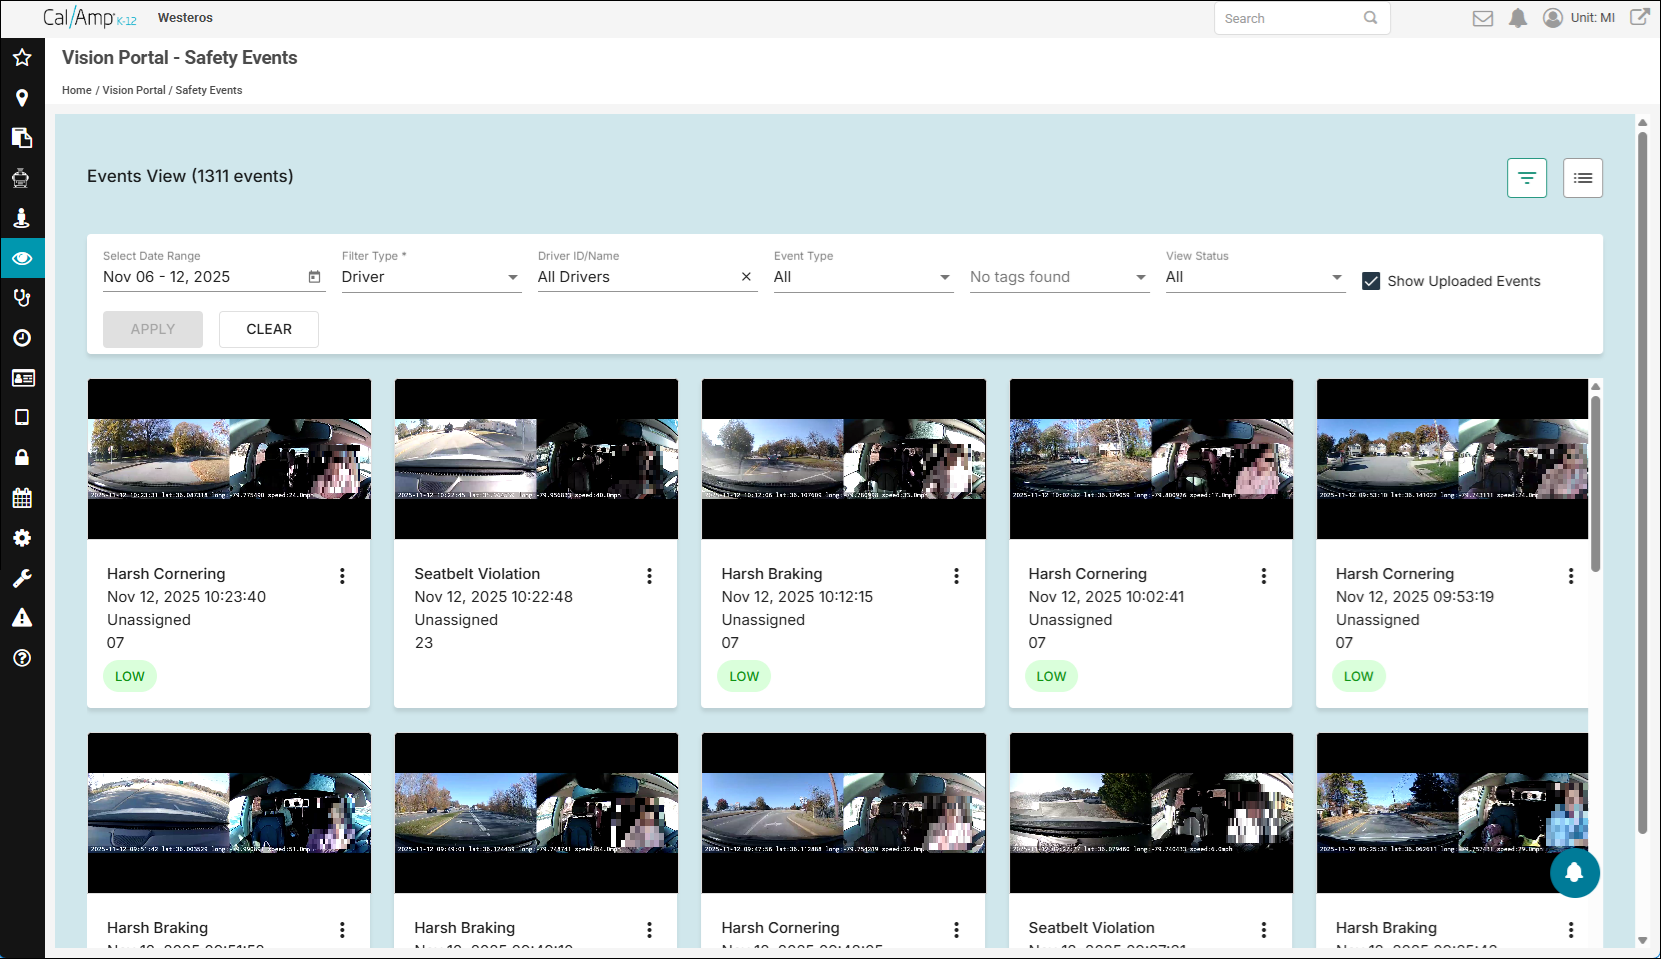Open the warning triangle alerts icon

pyautogui.click(x=22, y=618)
